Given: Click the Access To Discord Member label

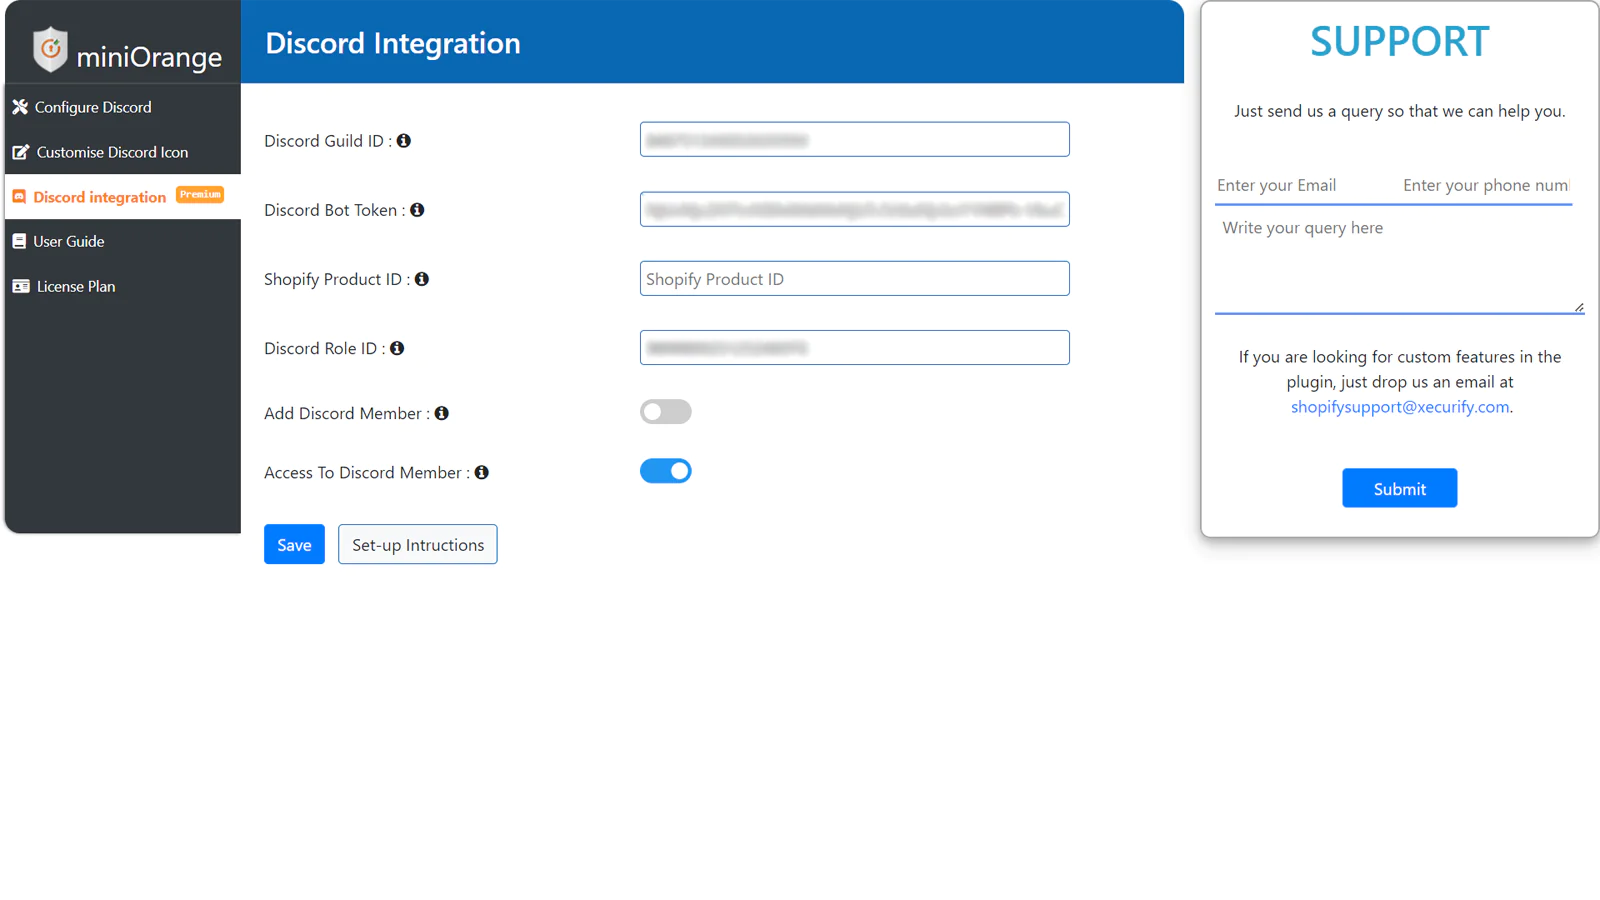Looking at the screenshot, I should pos(367,472).
